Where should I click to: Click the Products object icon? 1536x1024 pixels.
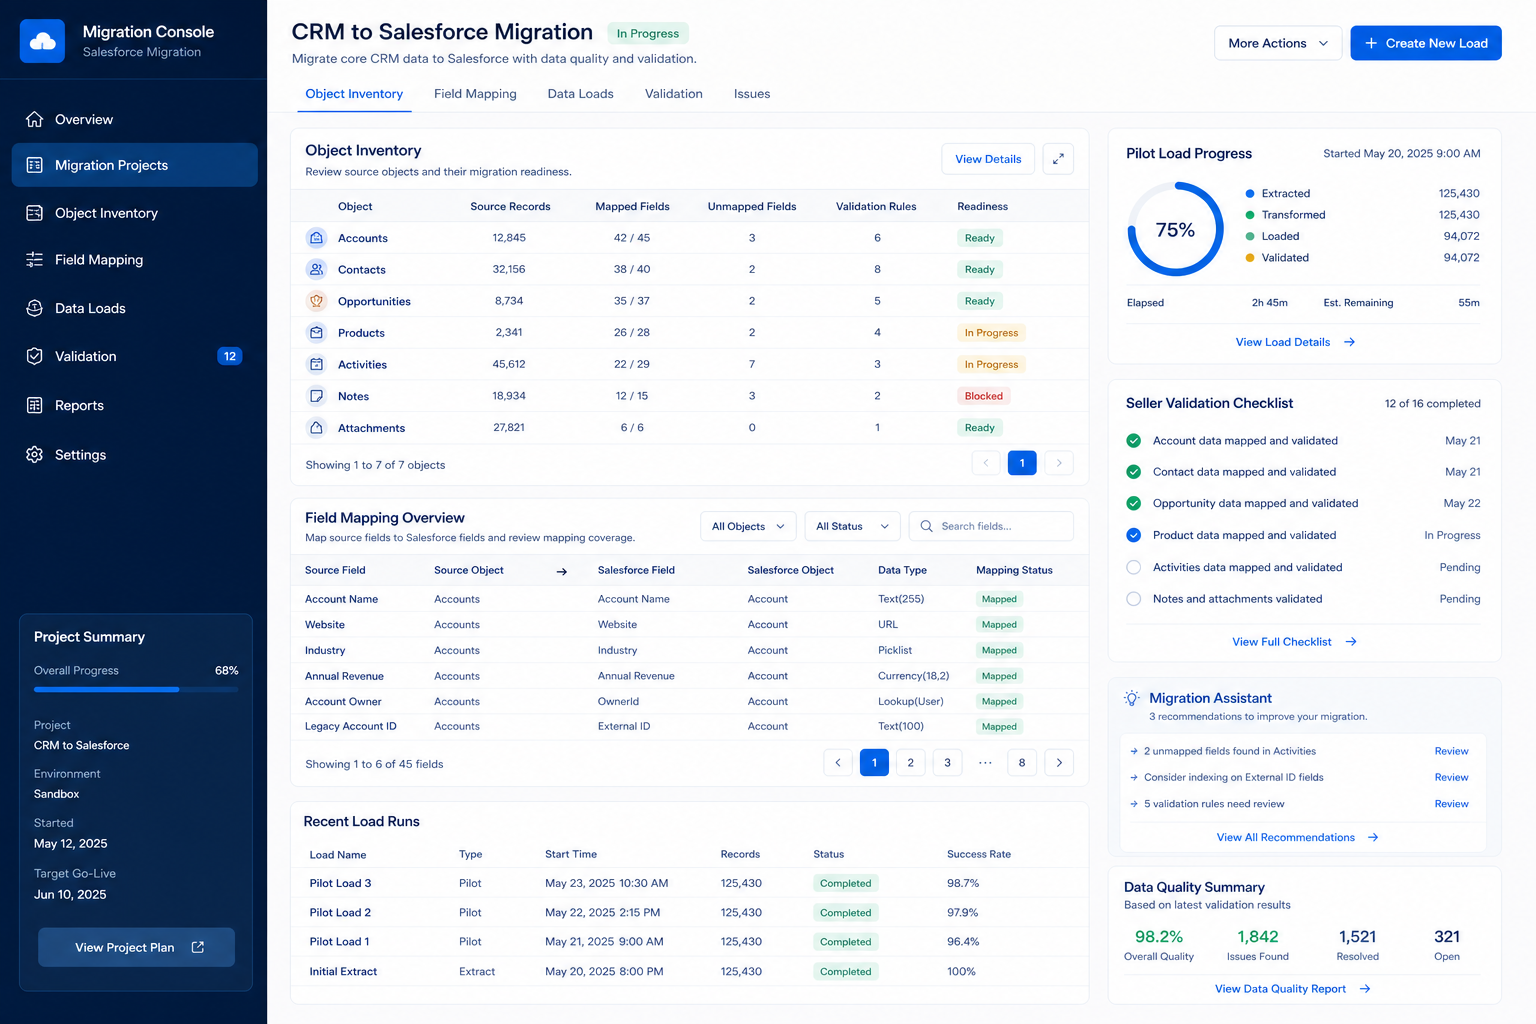click(x=316, y=333)
